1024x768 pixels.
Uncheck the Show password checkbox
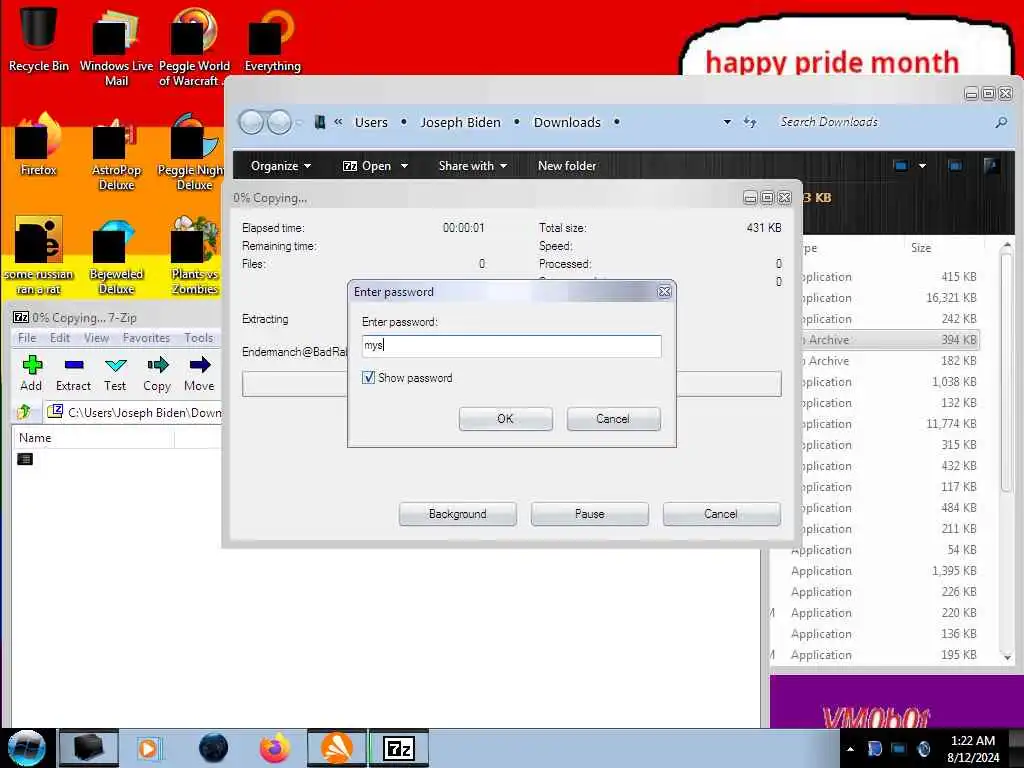368,377
